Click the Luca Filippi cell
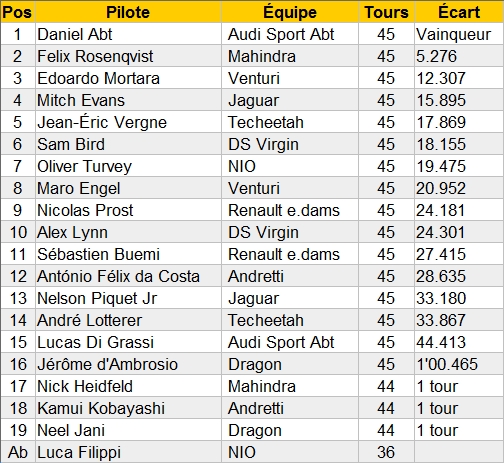 128,452
